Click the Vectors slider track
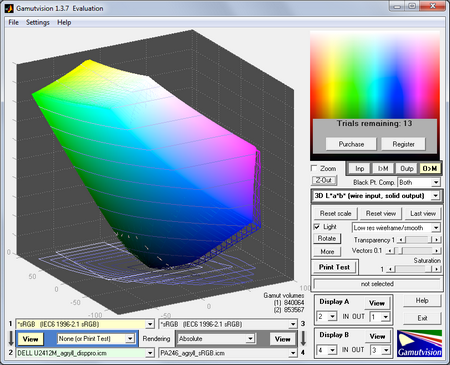 pyautogui.click(x=413, y=250)
